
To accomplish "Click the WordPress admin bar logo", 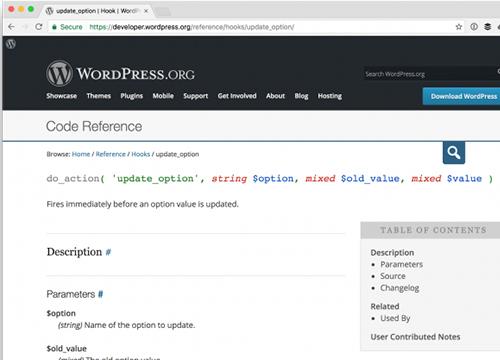I will click(x=11, y=44).
